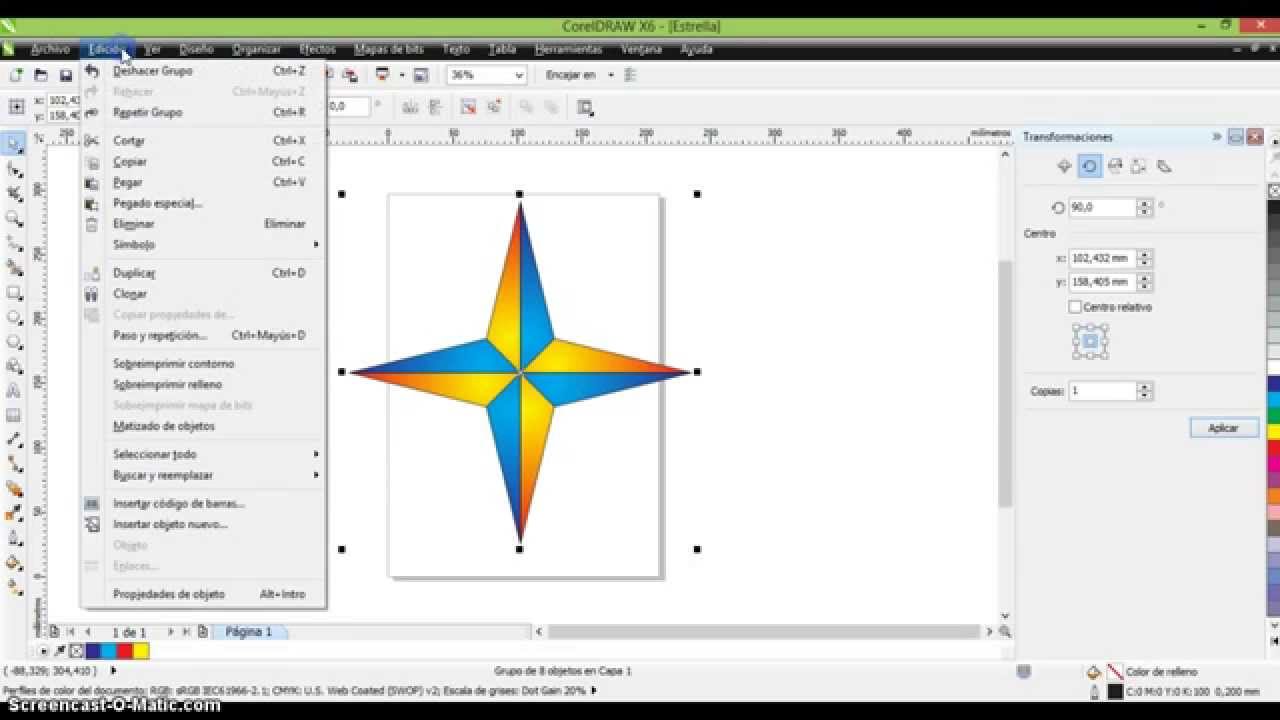The image size is (1280, 720).
Task: Click the horizontal scrollbar below the canvas
Action: click(x=764, y=632)
